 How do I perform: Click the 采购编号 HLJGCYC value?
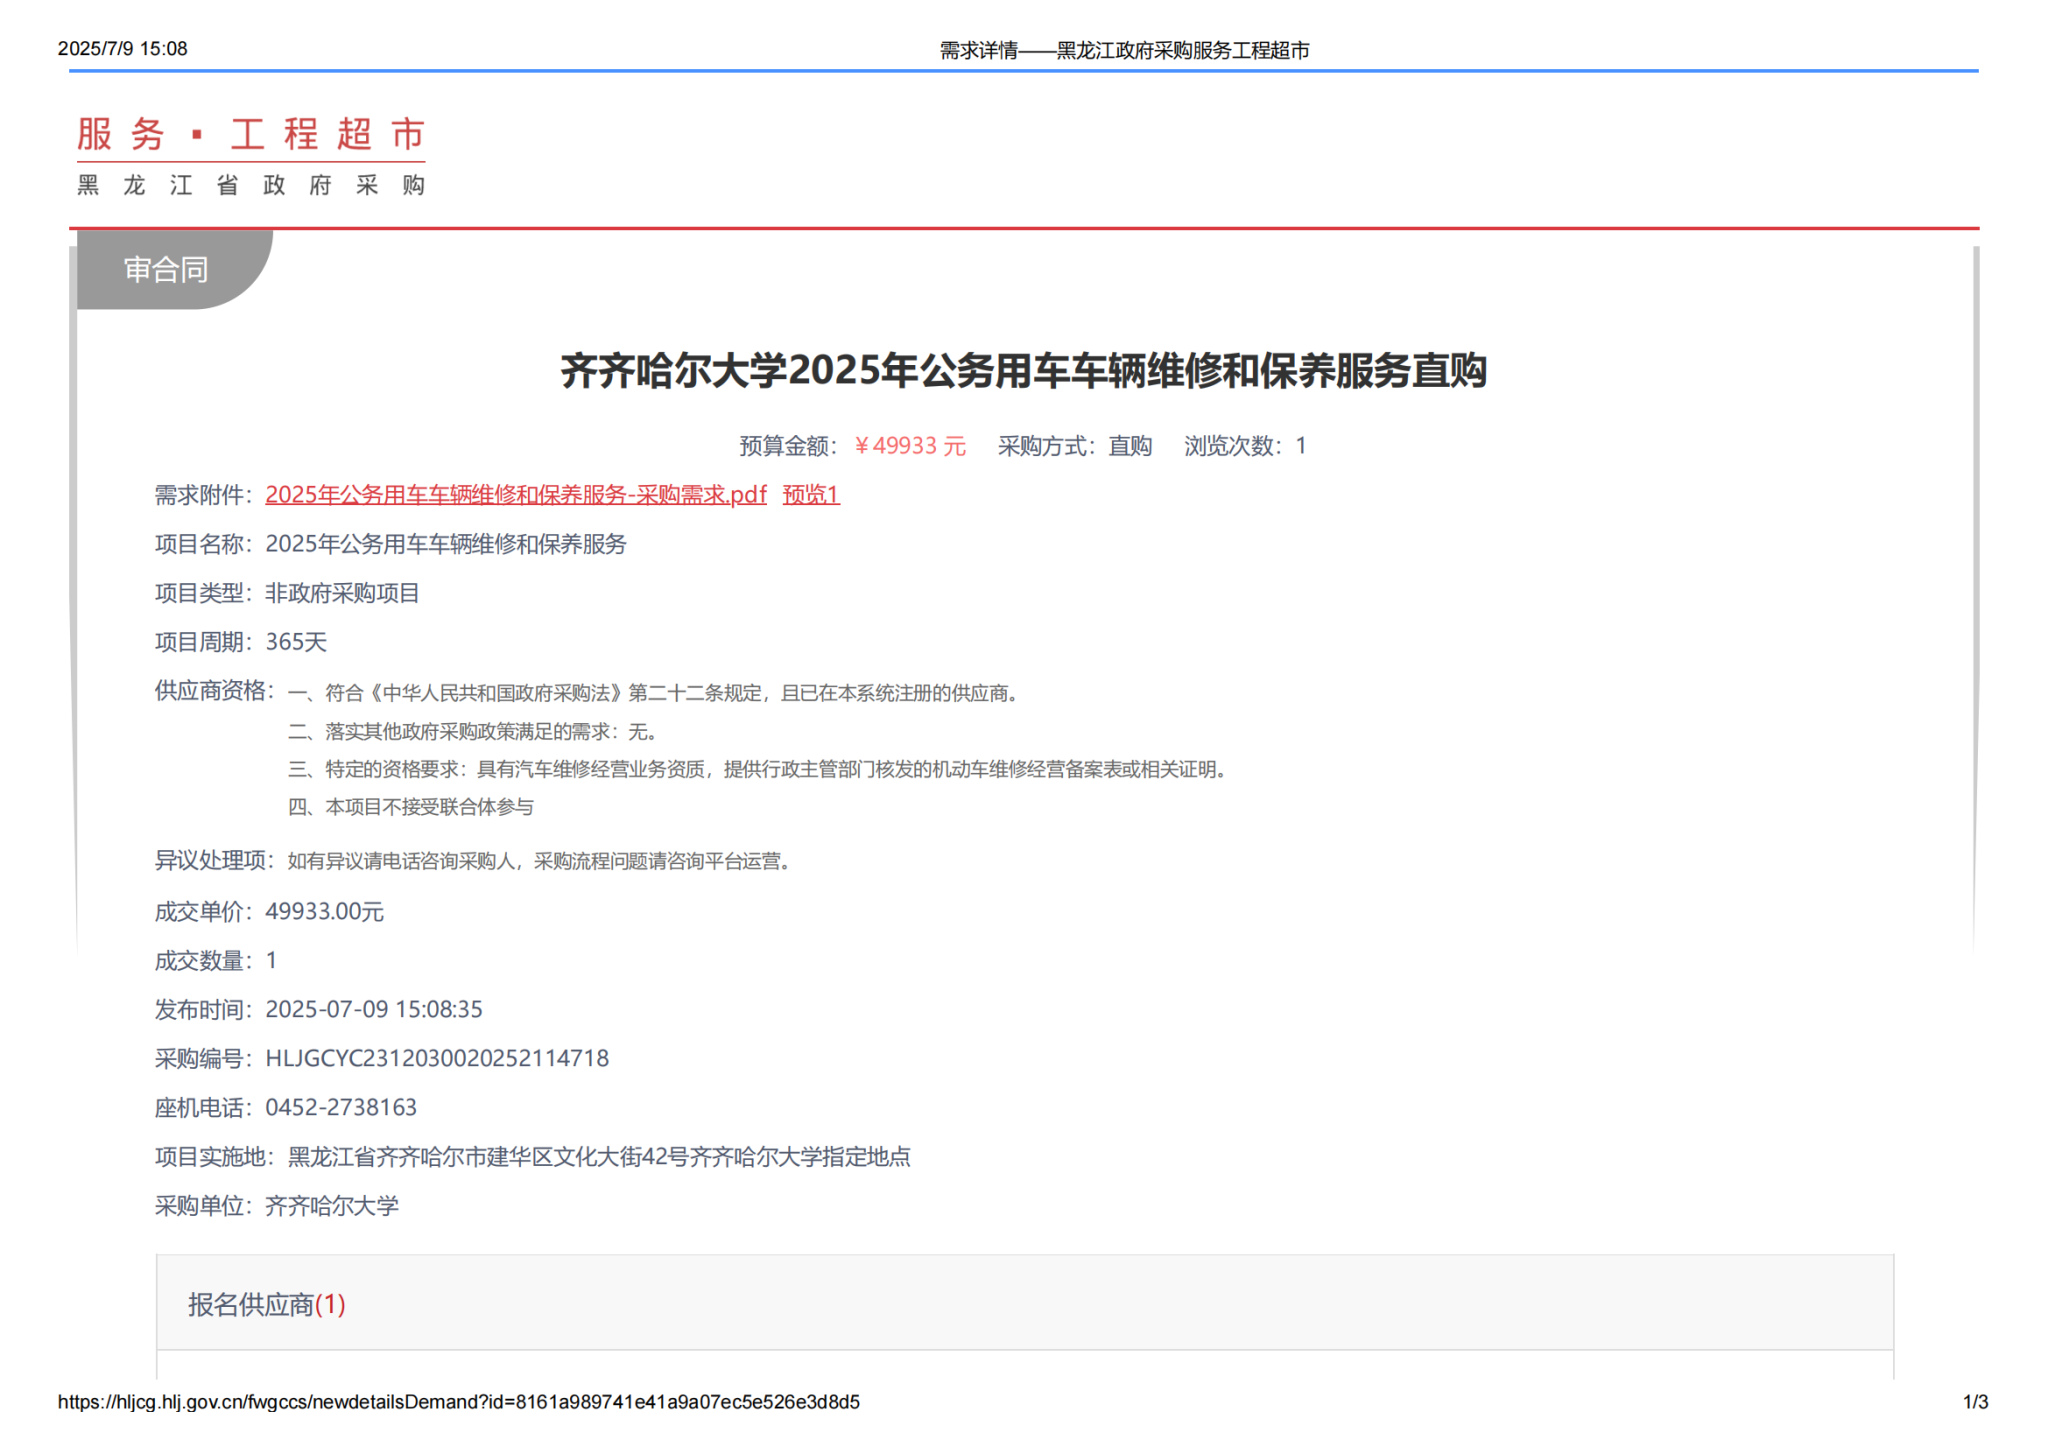[x=437, y=1058]
